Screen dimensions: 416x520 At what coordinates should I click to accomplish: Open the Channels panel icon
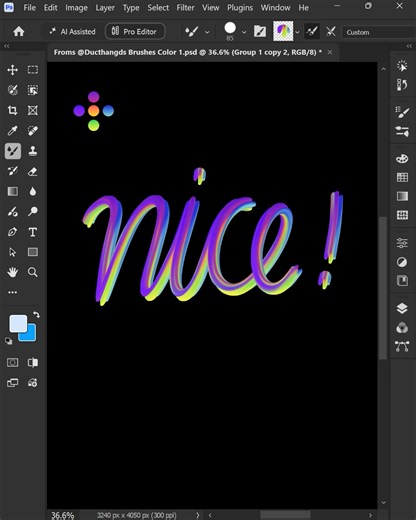click(402, 328)
